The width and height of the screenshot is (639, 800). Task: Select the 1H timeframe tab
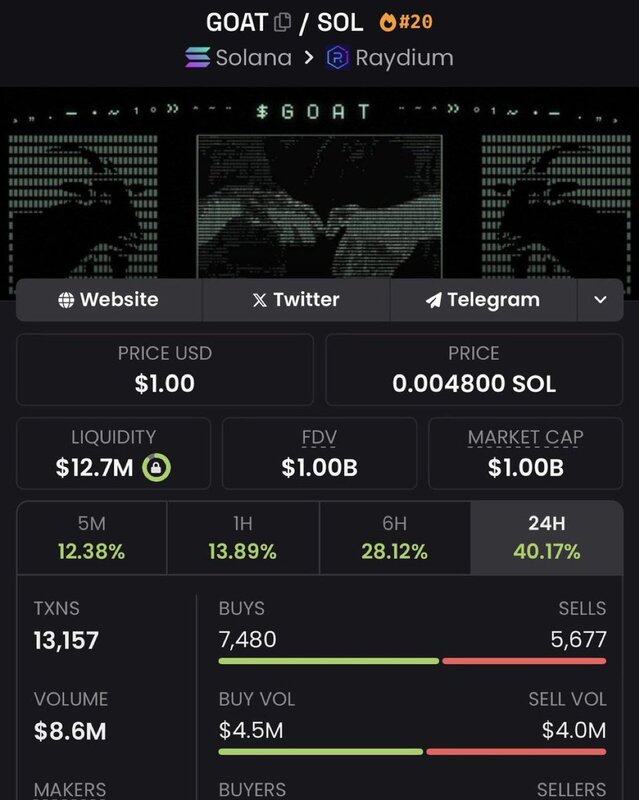[243, 538]
